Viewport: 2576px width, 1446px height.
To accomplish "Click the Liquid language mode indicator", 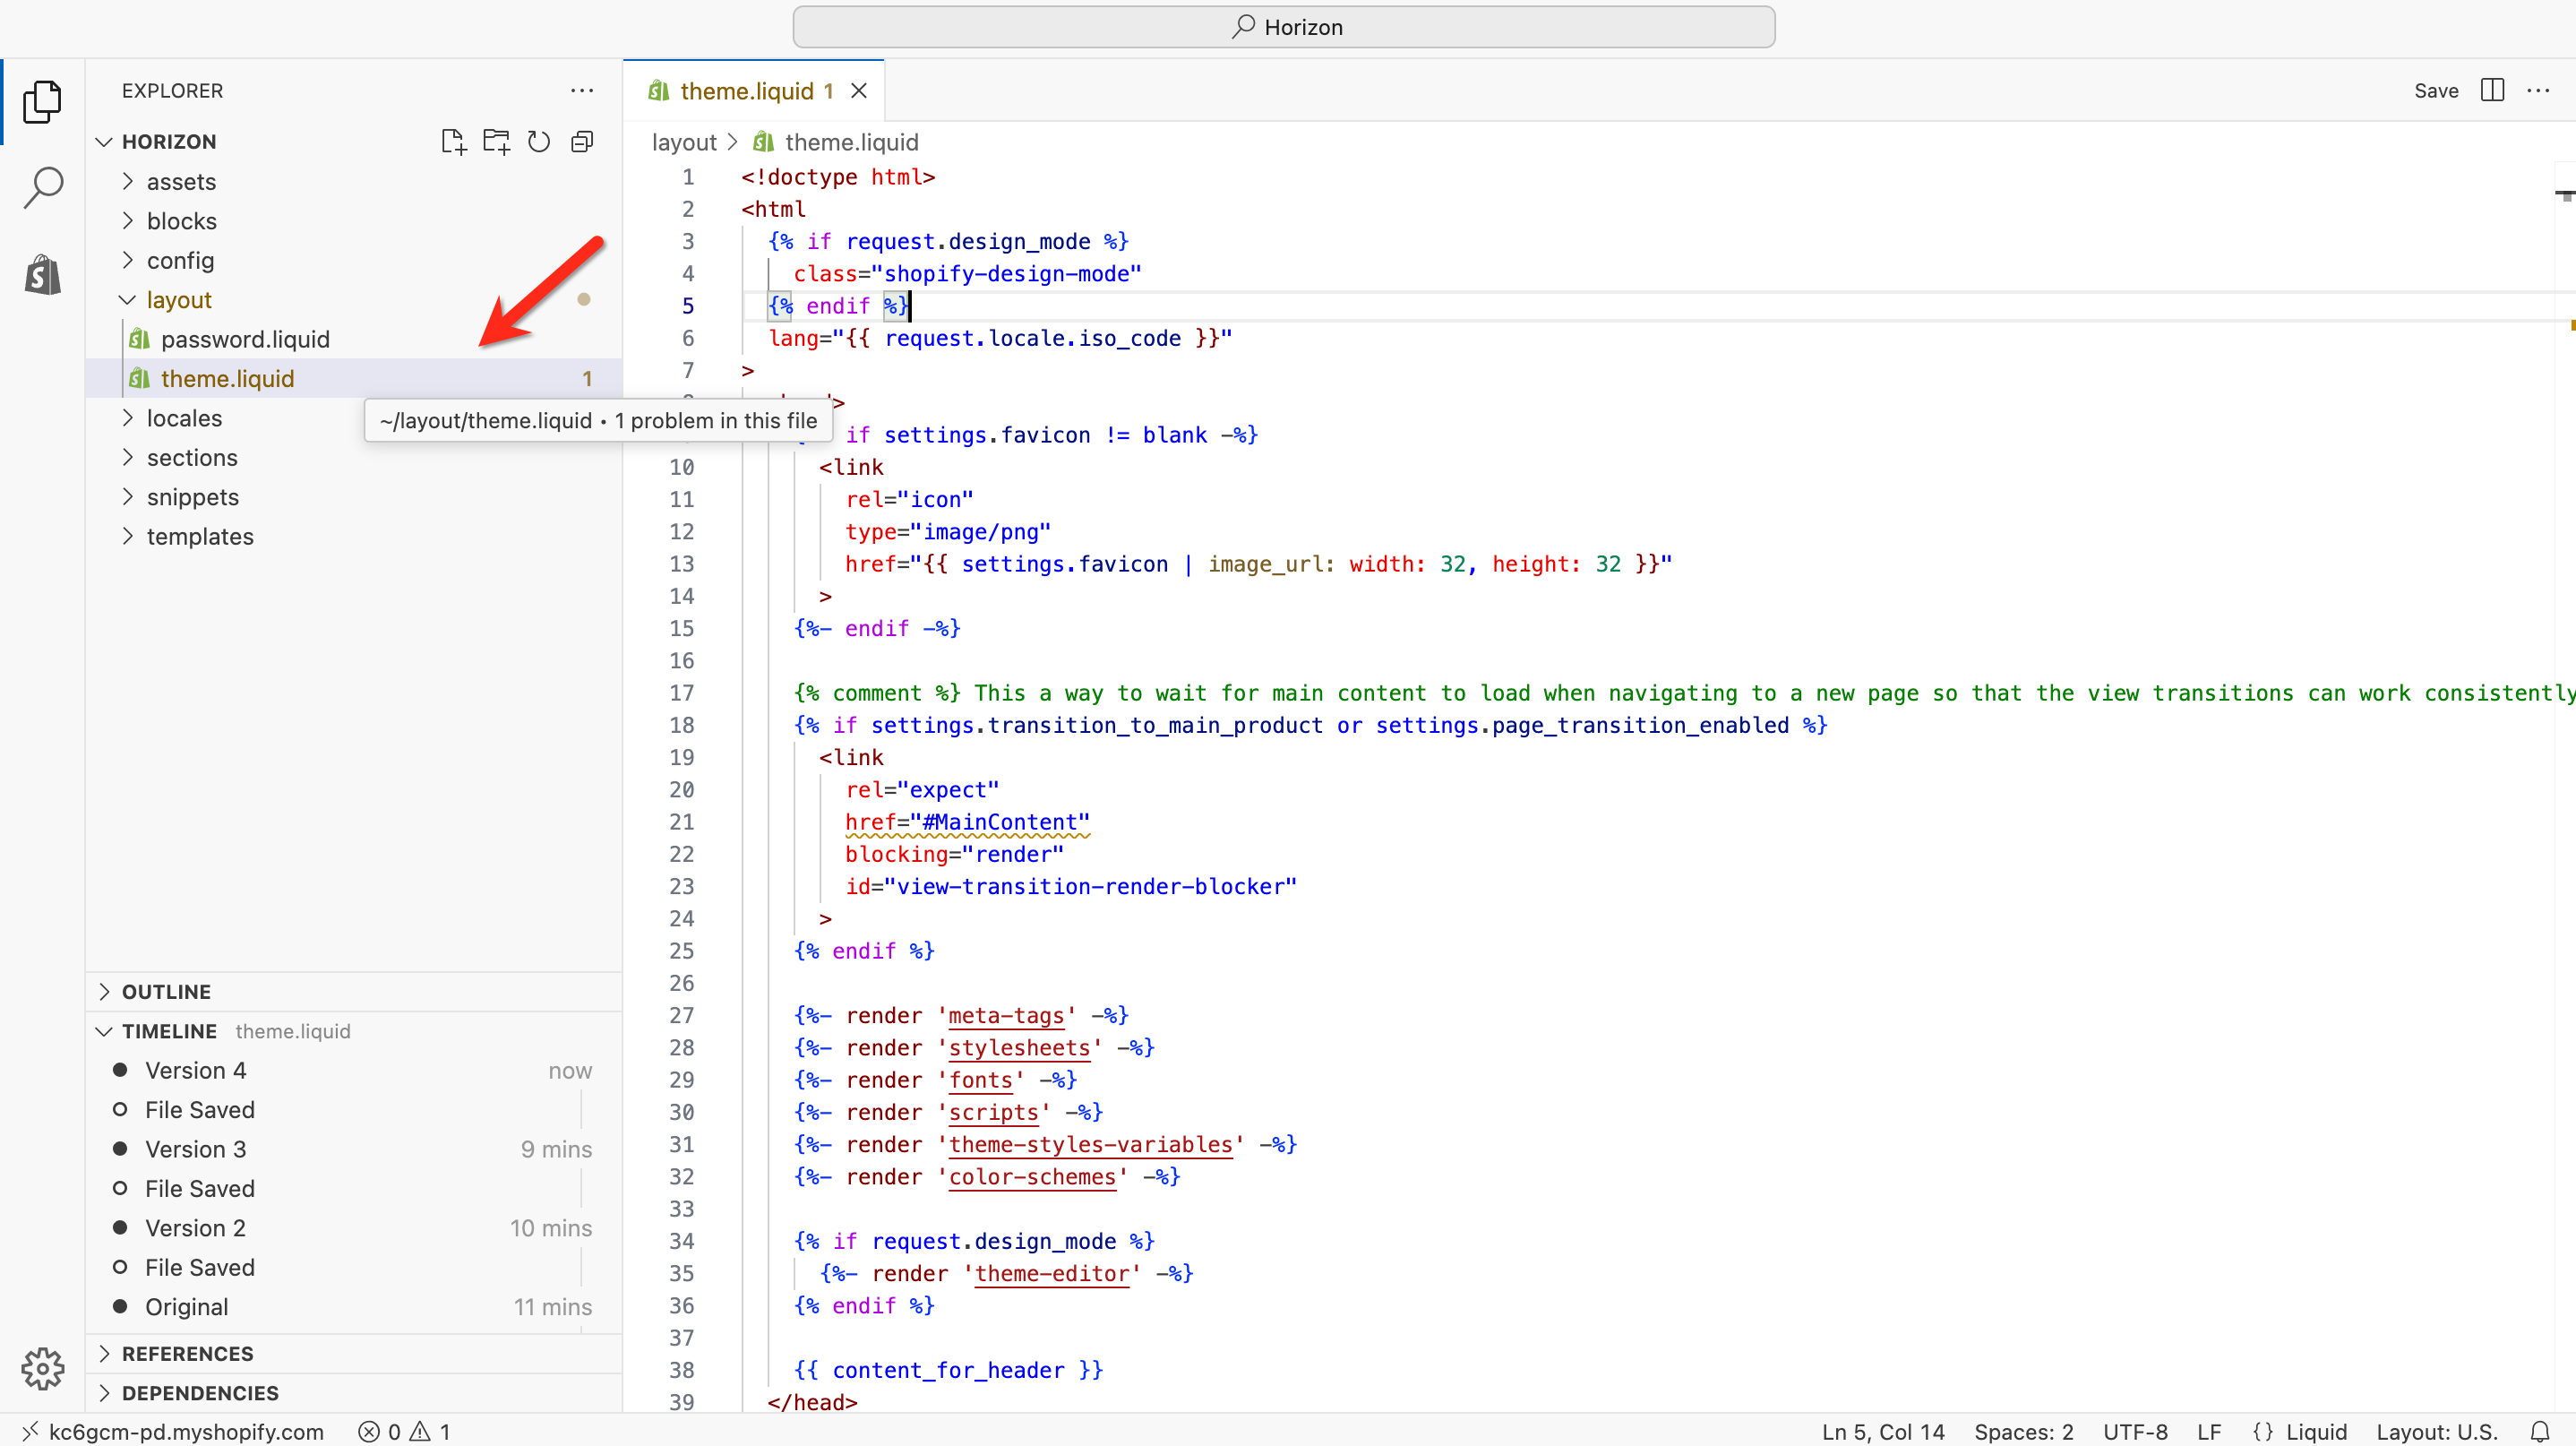I will 2315,1431.
